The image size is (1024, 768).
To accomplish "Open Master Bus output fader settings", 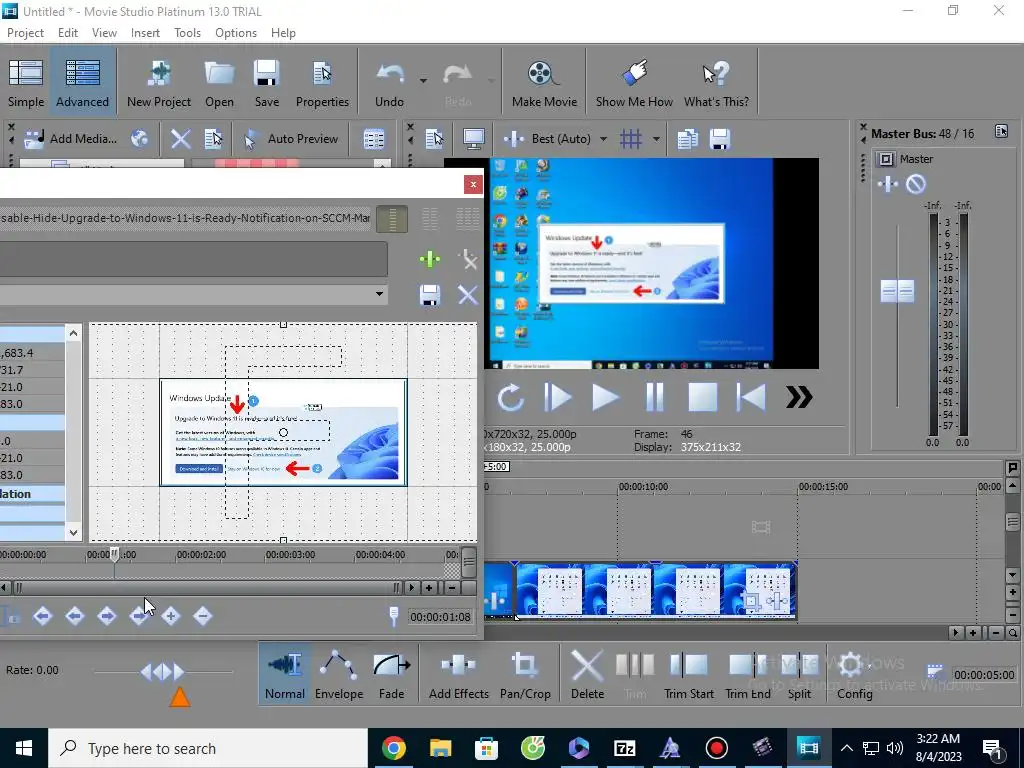I will (887, 159).
